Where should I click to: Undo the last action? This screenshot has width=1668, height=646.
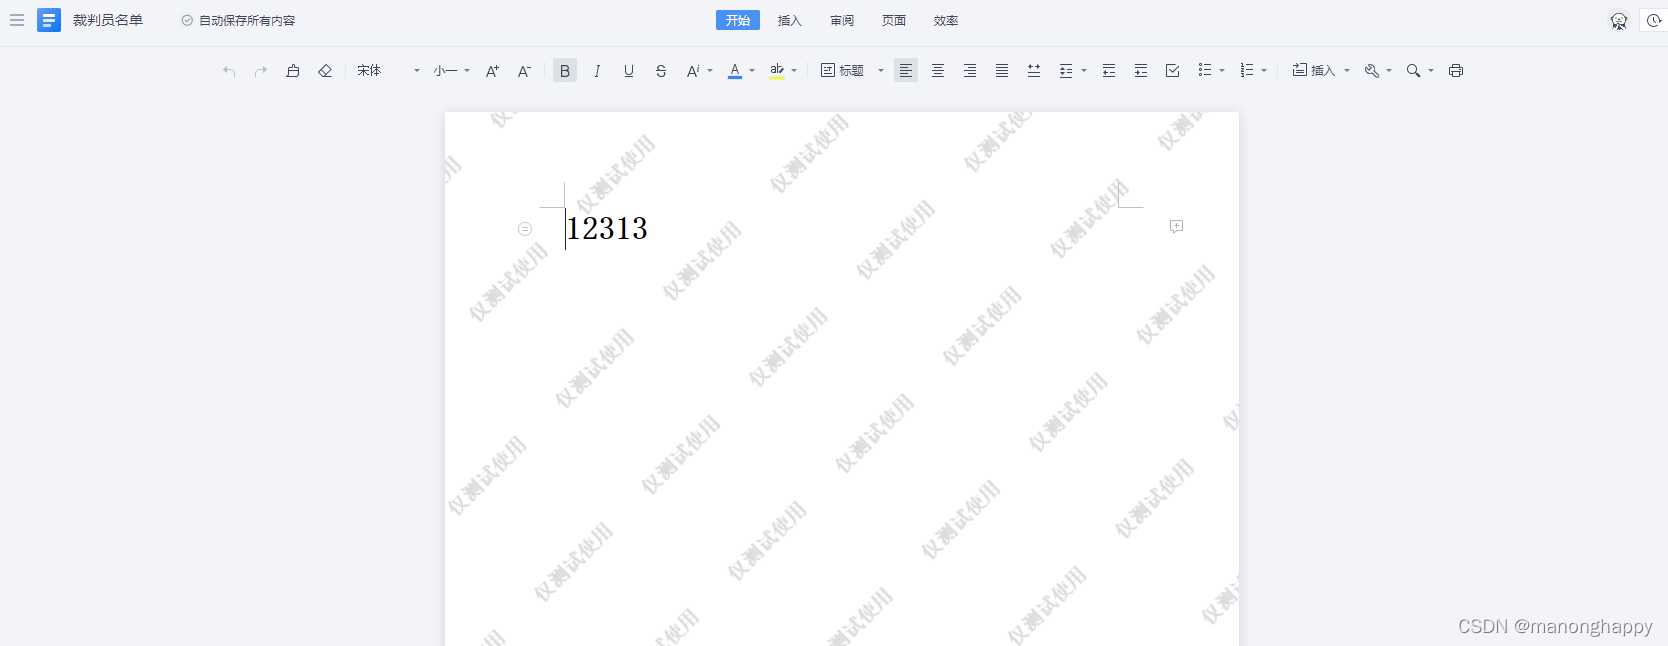point(229,71)
